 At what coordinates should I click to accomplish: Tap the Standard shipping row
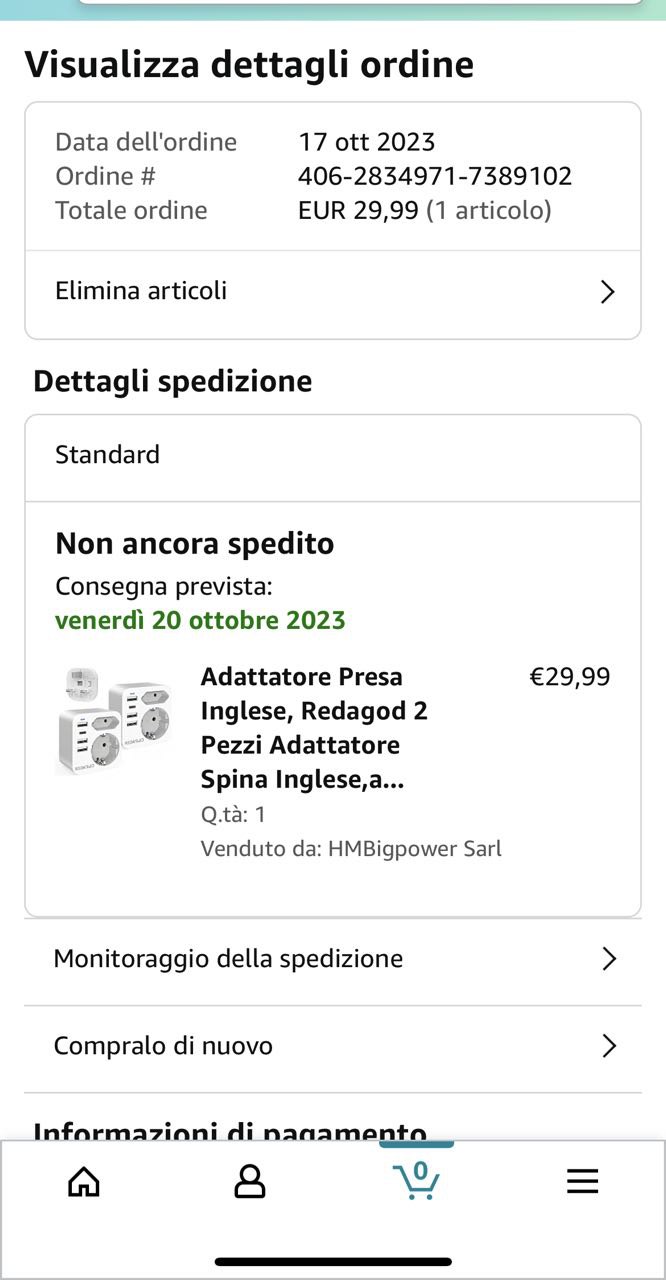click(x=333, y=455)
